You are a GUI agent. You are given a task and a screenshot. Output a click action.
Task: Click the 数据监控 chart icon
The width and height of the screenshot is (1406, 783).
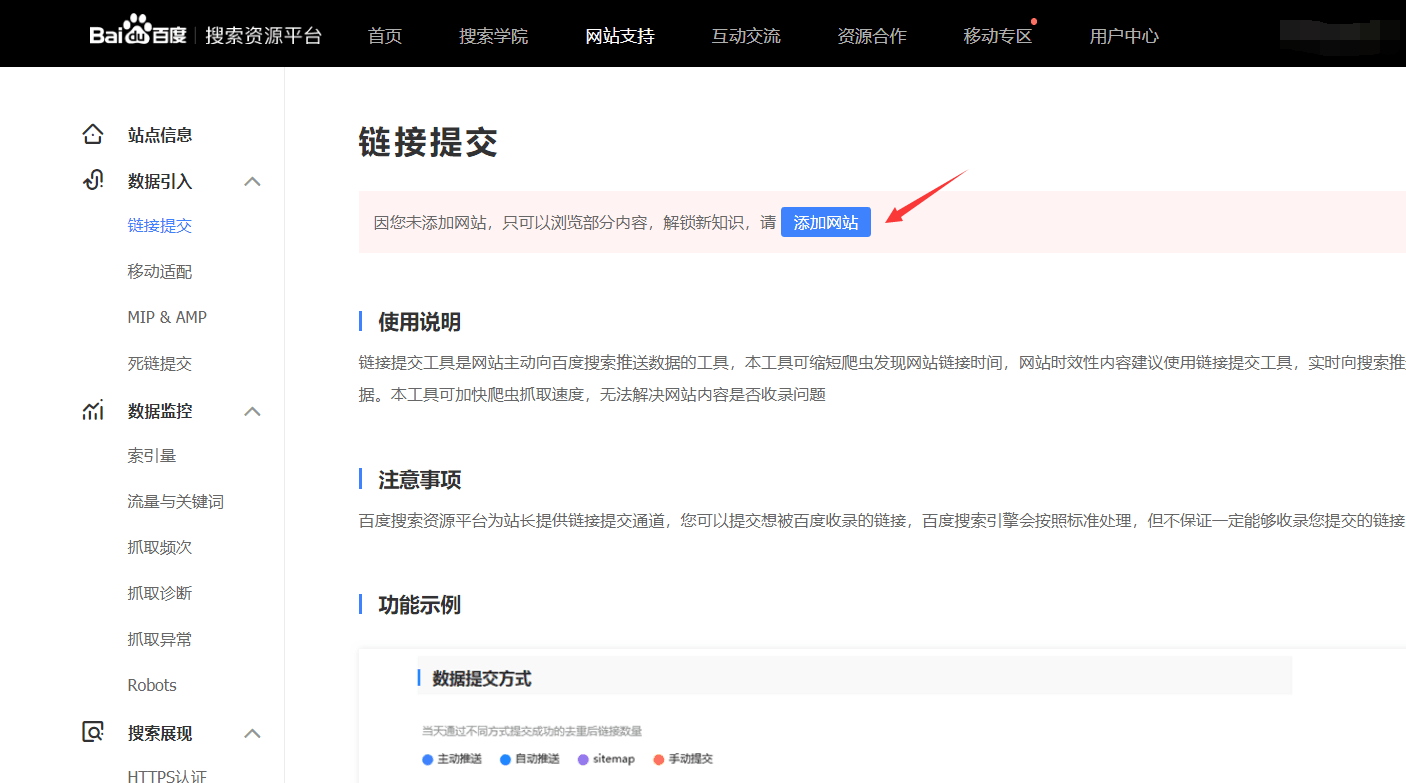93,410
